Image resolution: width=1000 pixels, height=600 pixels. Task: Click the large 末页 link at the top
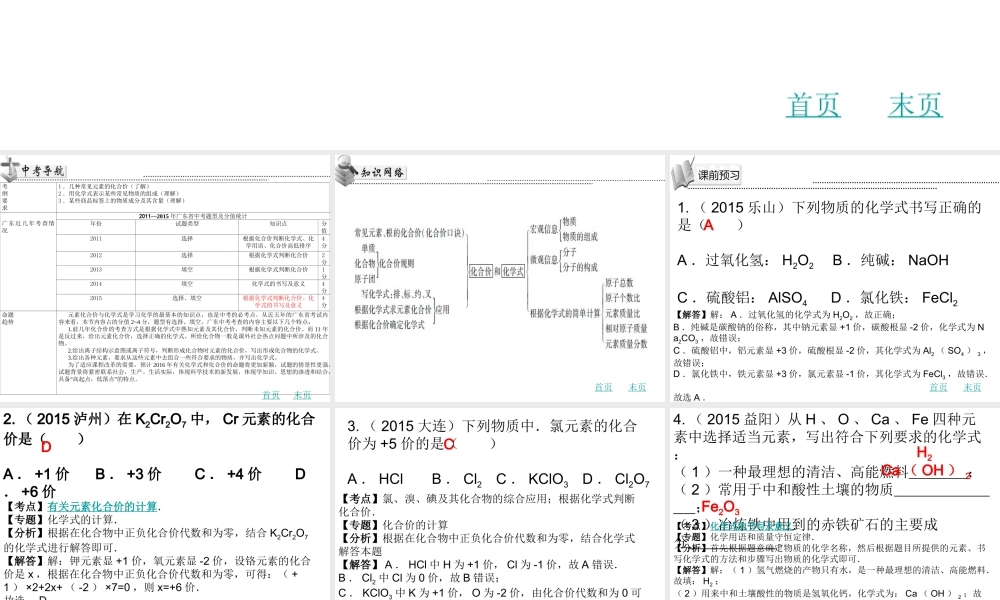(x=915, y=105)
